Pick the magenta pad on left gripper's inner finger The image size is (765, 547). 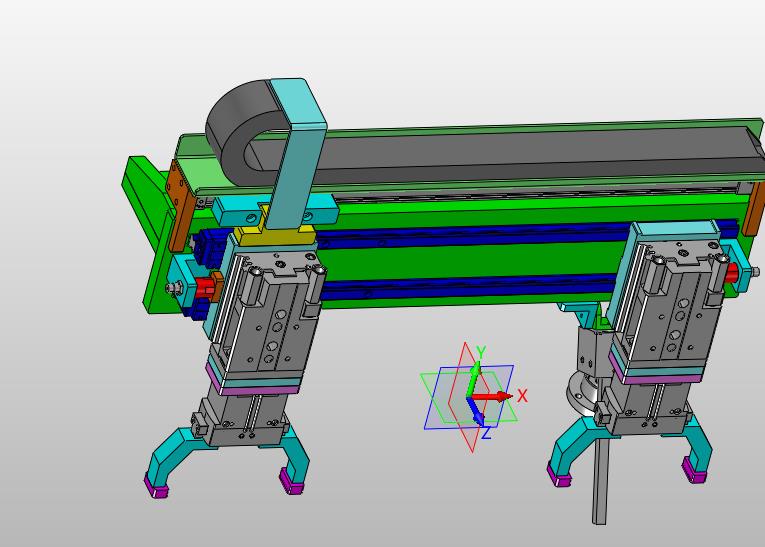(x=291, y=483)
